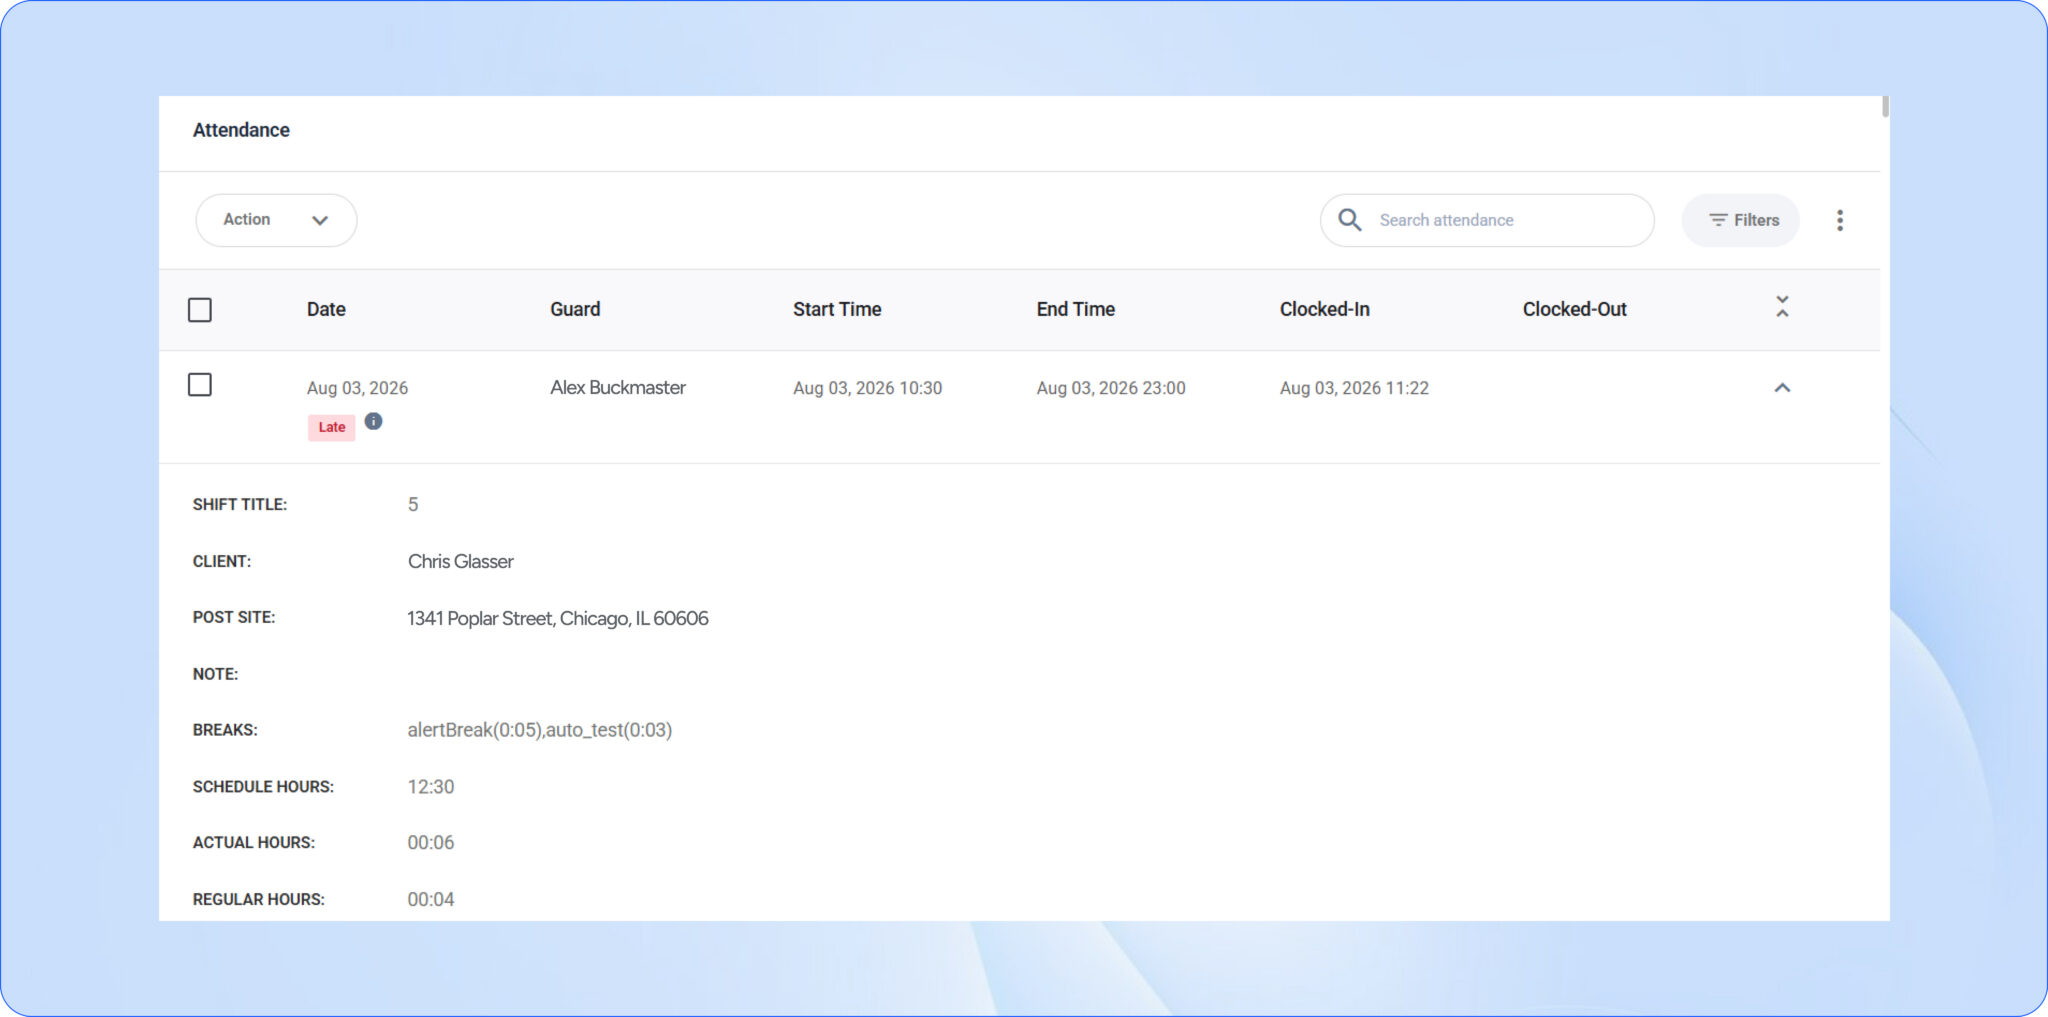This screenshot has height=1017, width=2048.
Task: Click clocked-in time Aug 03, 2026 11:22
Action: [1354, 388]
